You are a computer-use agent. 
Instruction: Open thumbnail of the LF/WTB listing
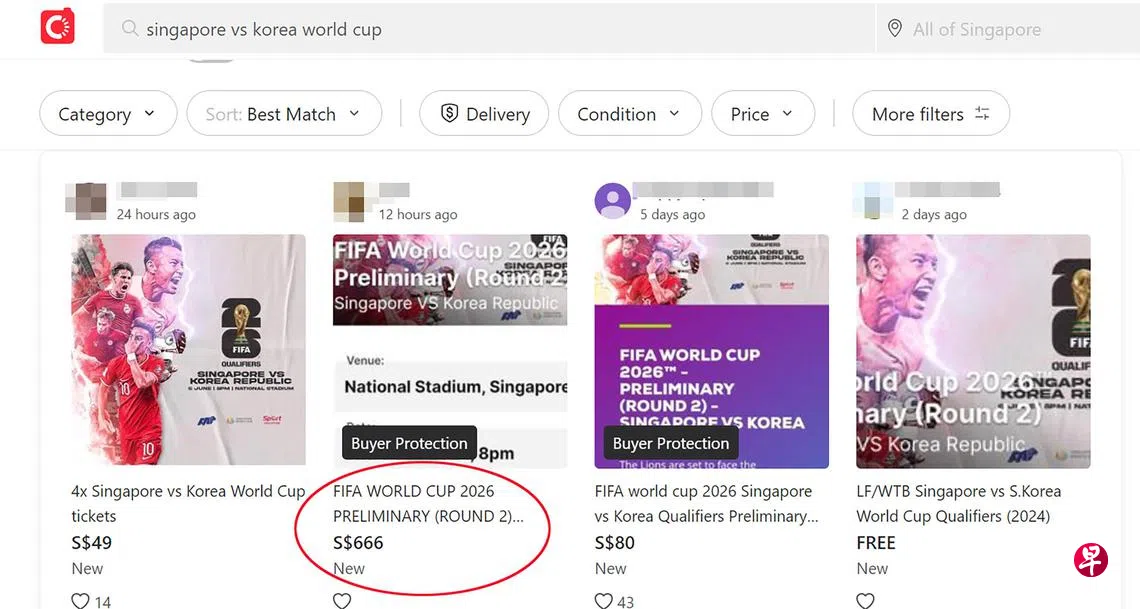pos(973,351)
